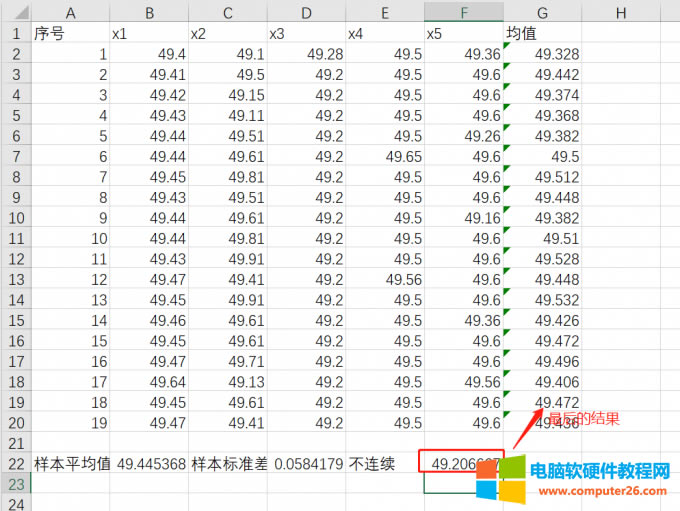
Task: Click the red-outlined result cell in row 22
Action: (x=462, y=463)
